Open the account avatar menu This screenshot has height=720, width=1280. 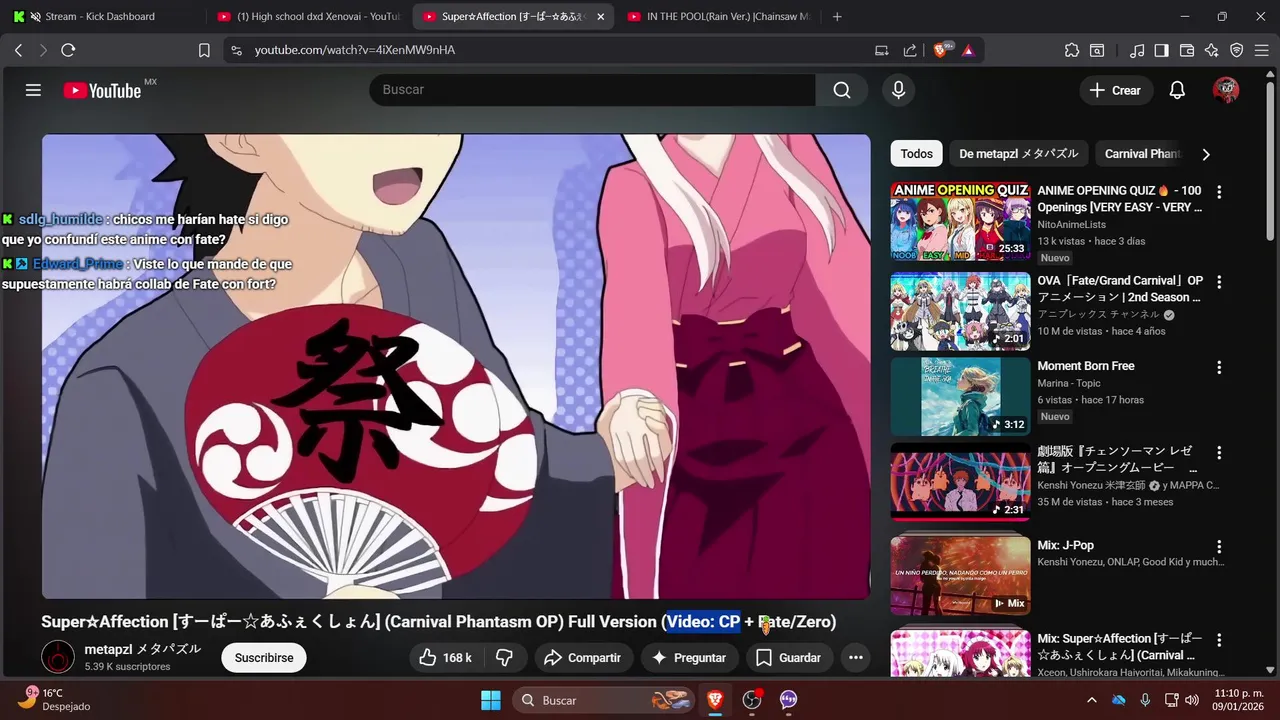click(1226, 90)
